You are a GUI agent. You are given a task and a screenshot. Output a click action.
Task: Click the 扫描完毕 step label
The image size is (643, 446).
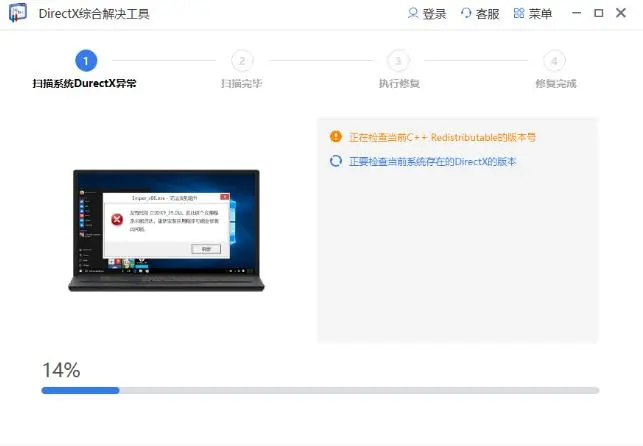[x=241, y=84]
